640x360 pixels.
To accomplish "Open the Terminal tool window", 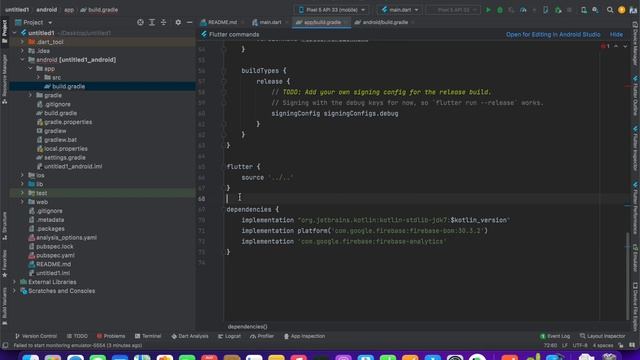I will (x=148, y=336).
